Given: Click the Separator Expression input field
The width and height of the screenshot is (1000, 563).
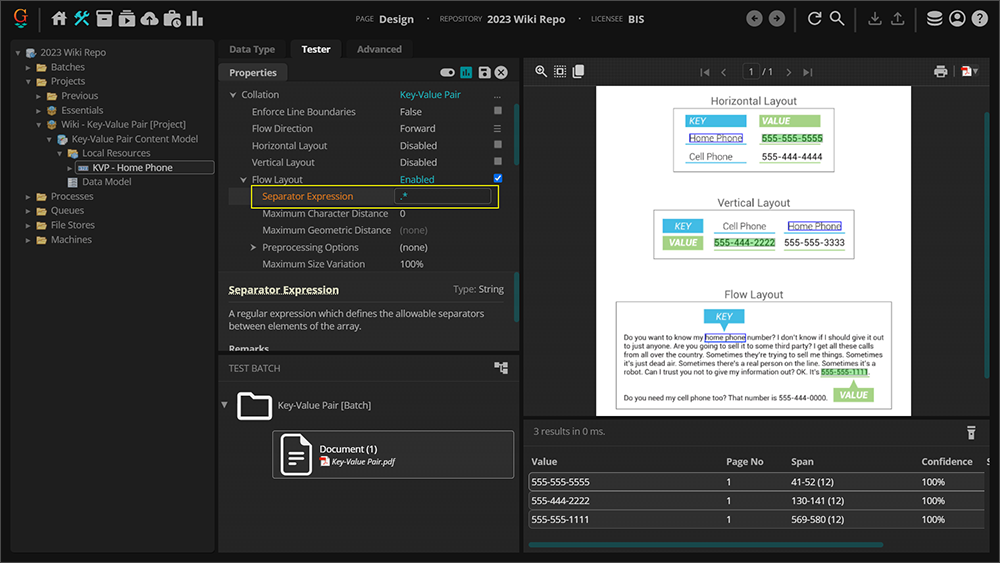Looking at the screenshot, I should pos(443,197).
